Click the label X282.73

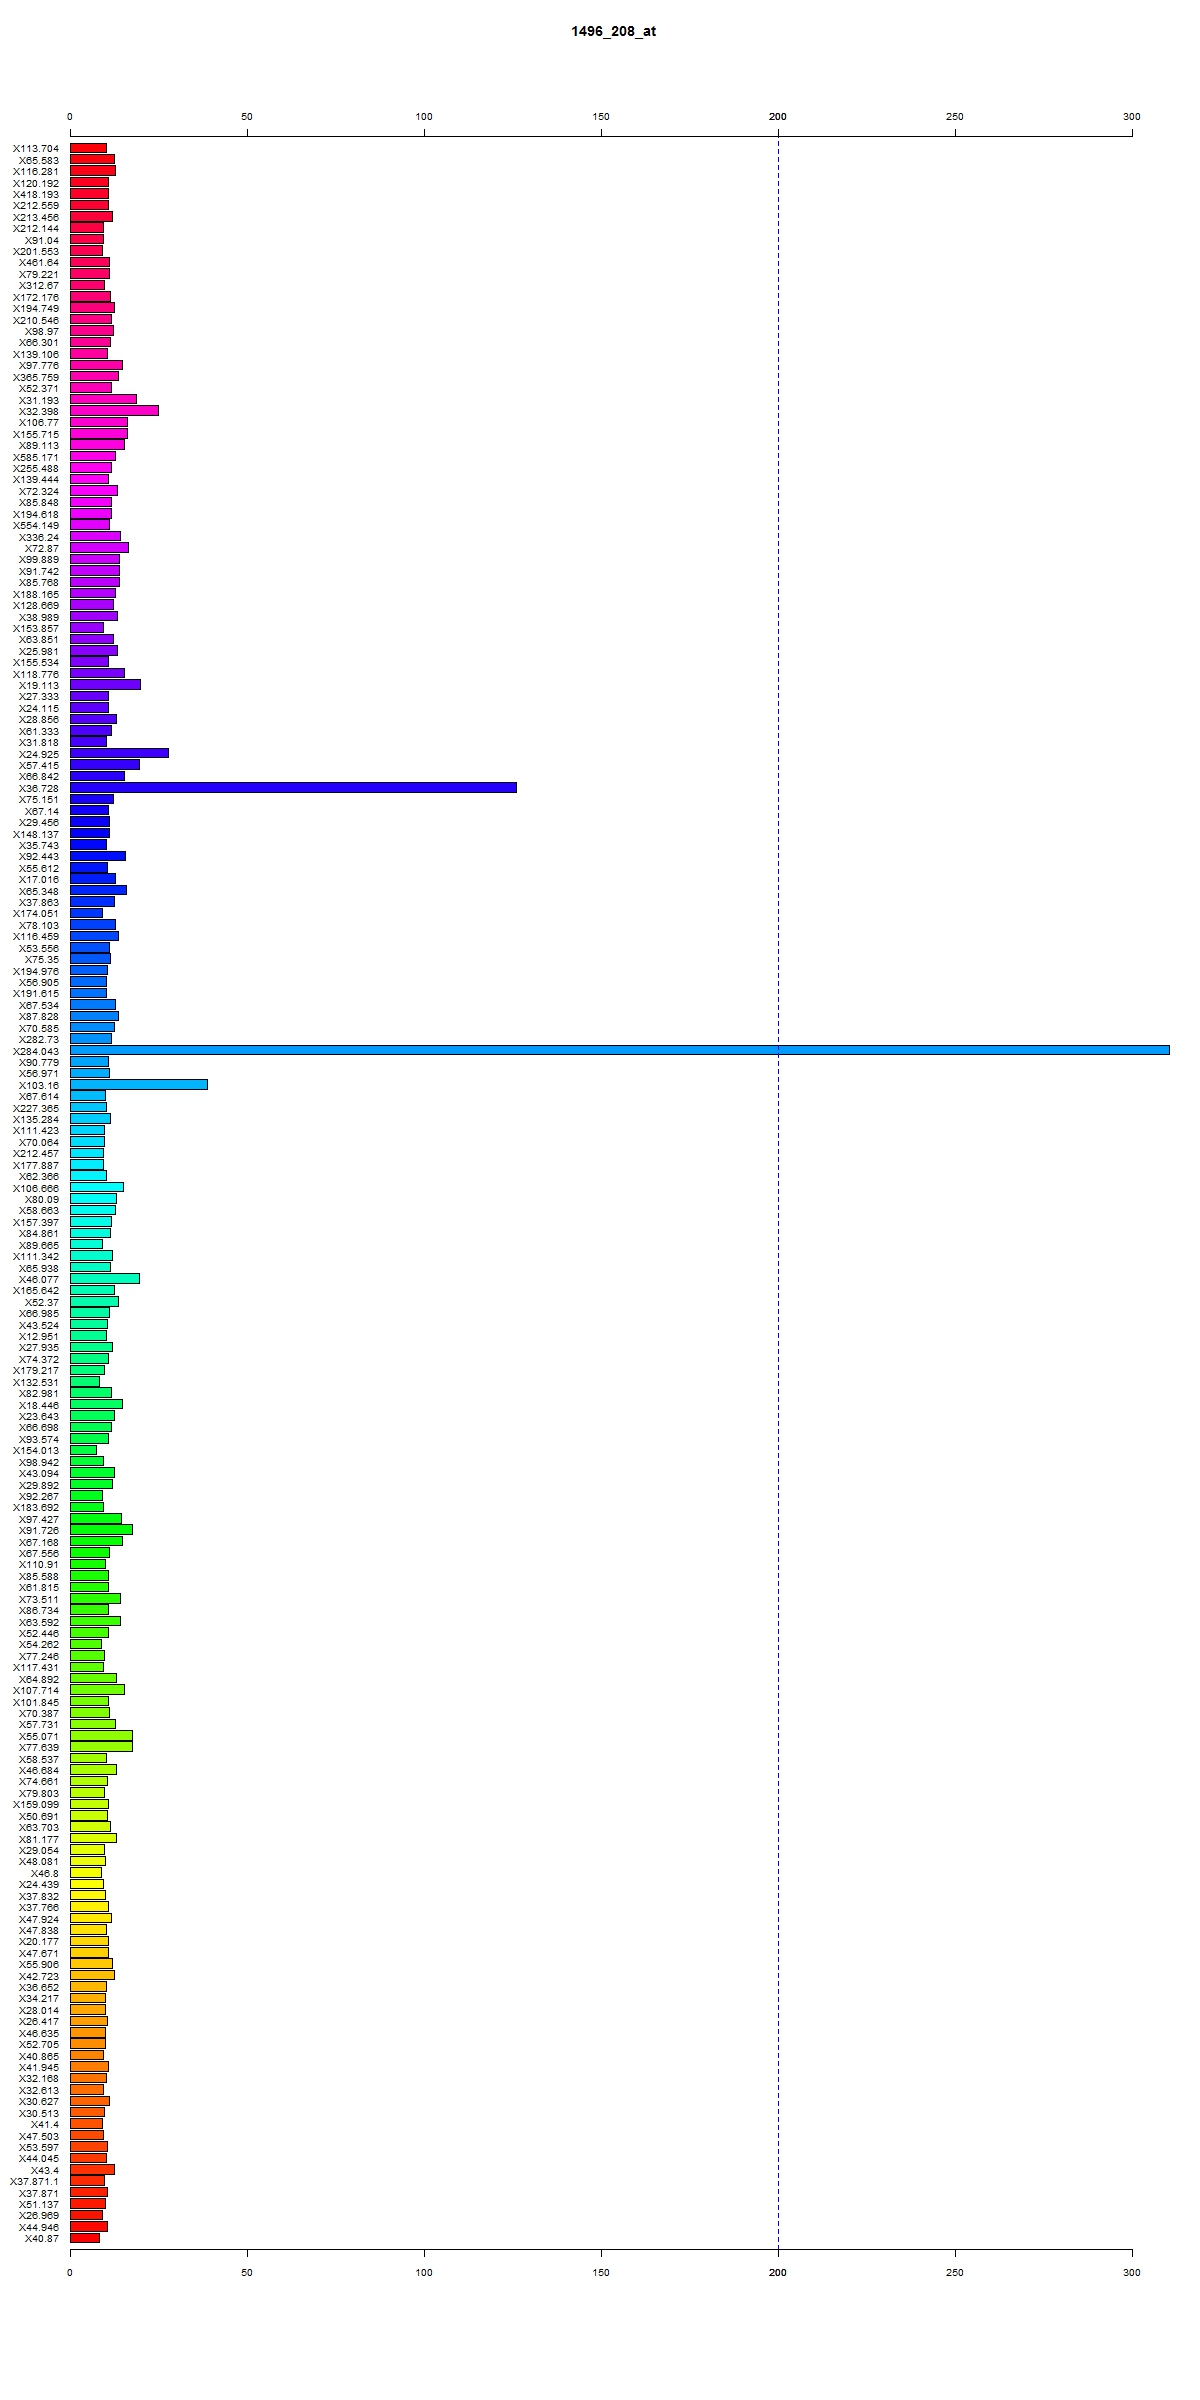tap(39, 1039)
